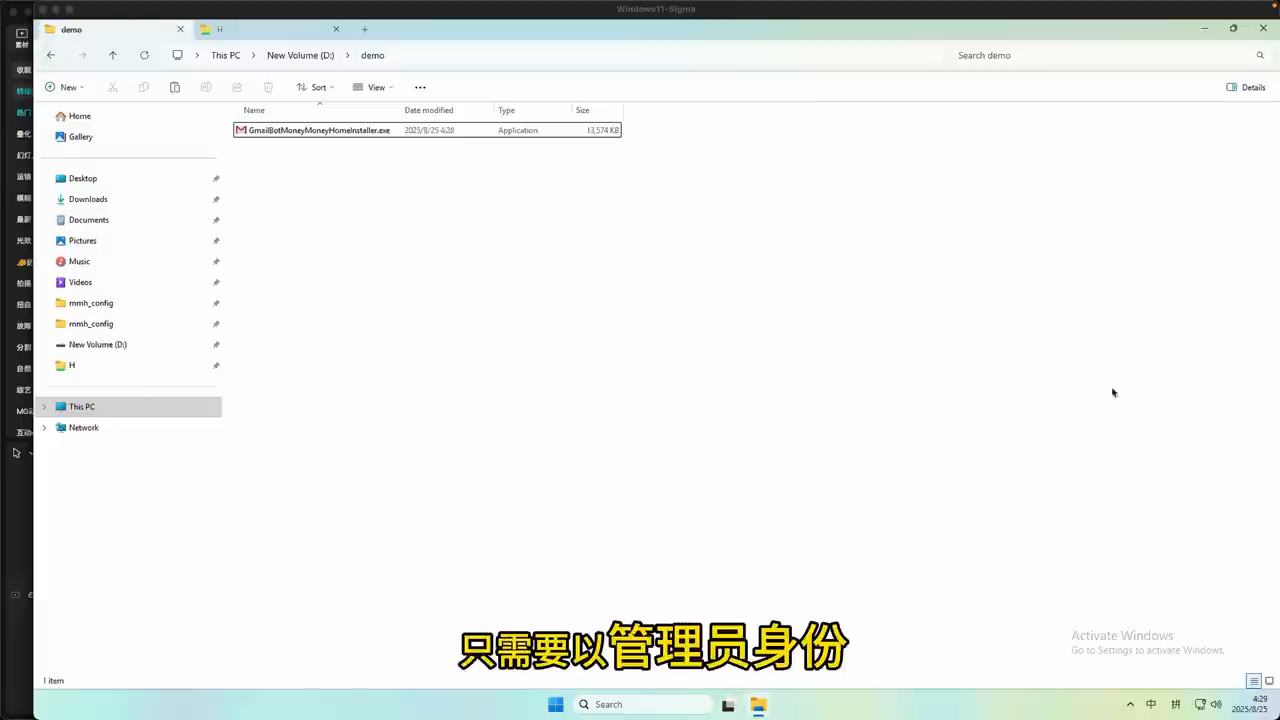Open the Windows Start button

pos(556,704)
